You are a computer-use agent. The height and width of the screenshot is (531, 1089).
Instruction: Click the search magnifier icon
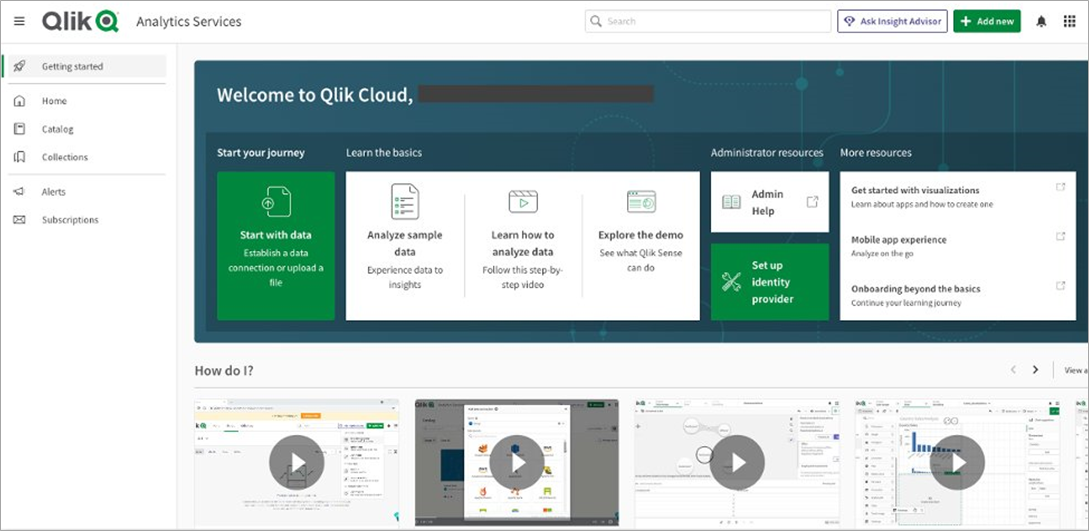(596, 22)
